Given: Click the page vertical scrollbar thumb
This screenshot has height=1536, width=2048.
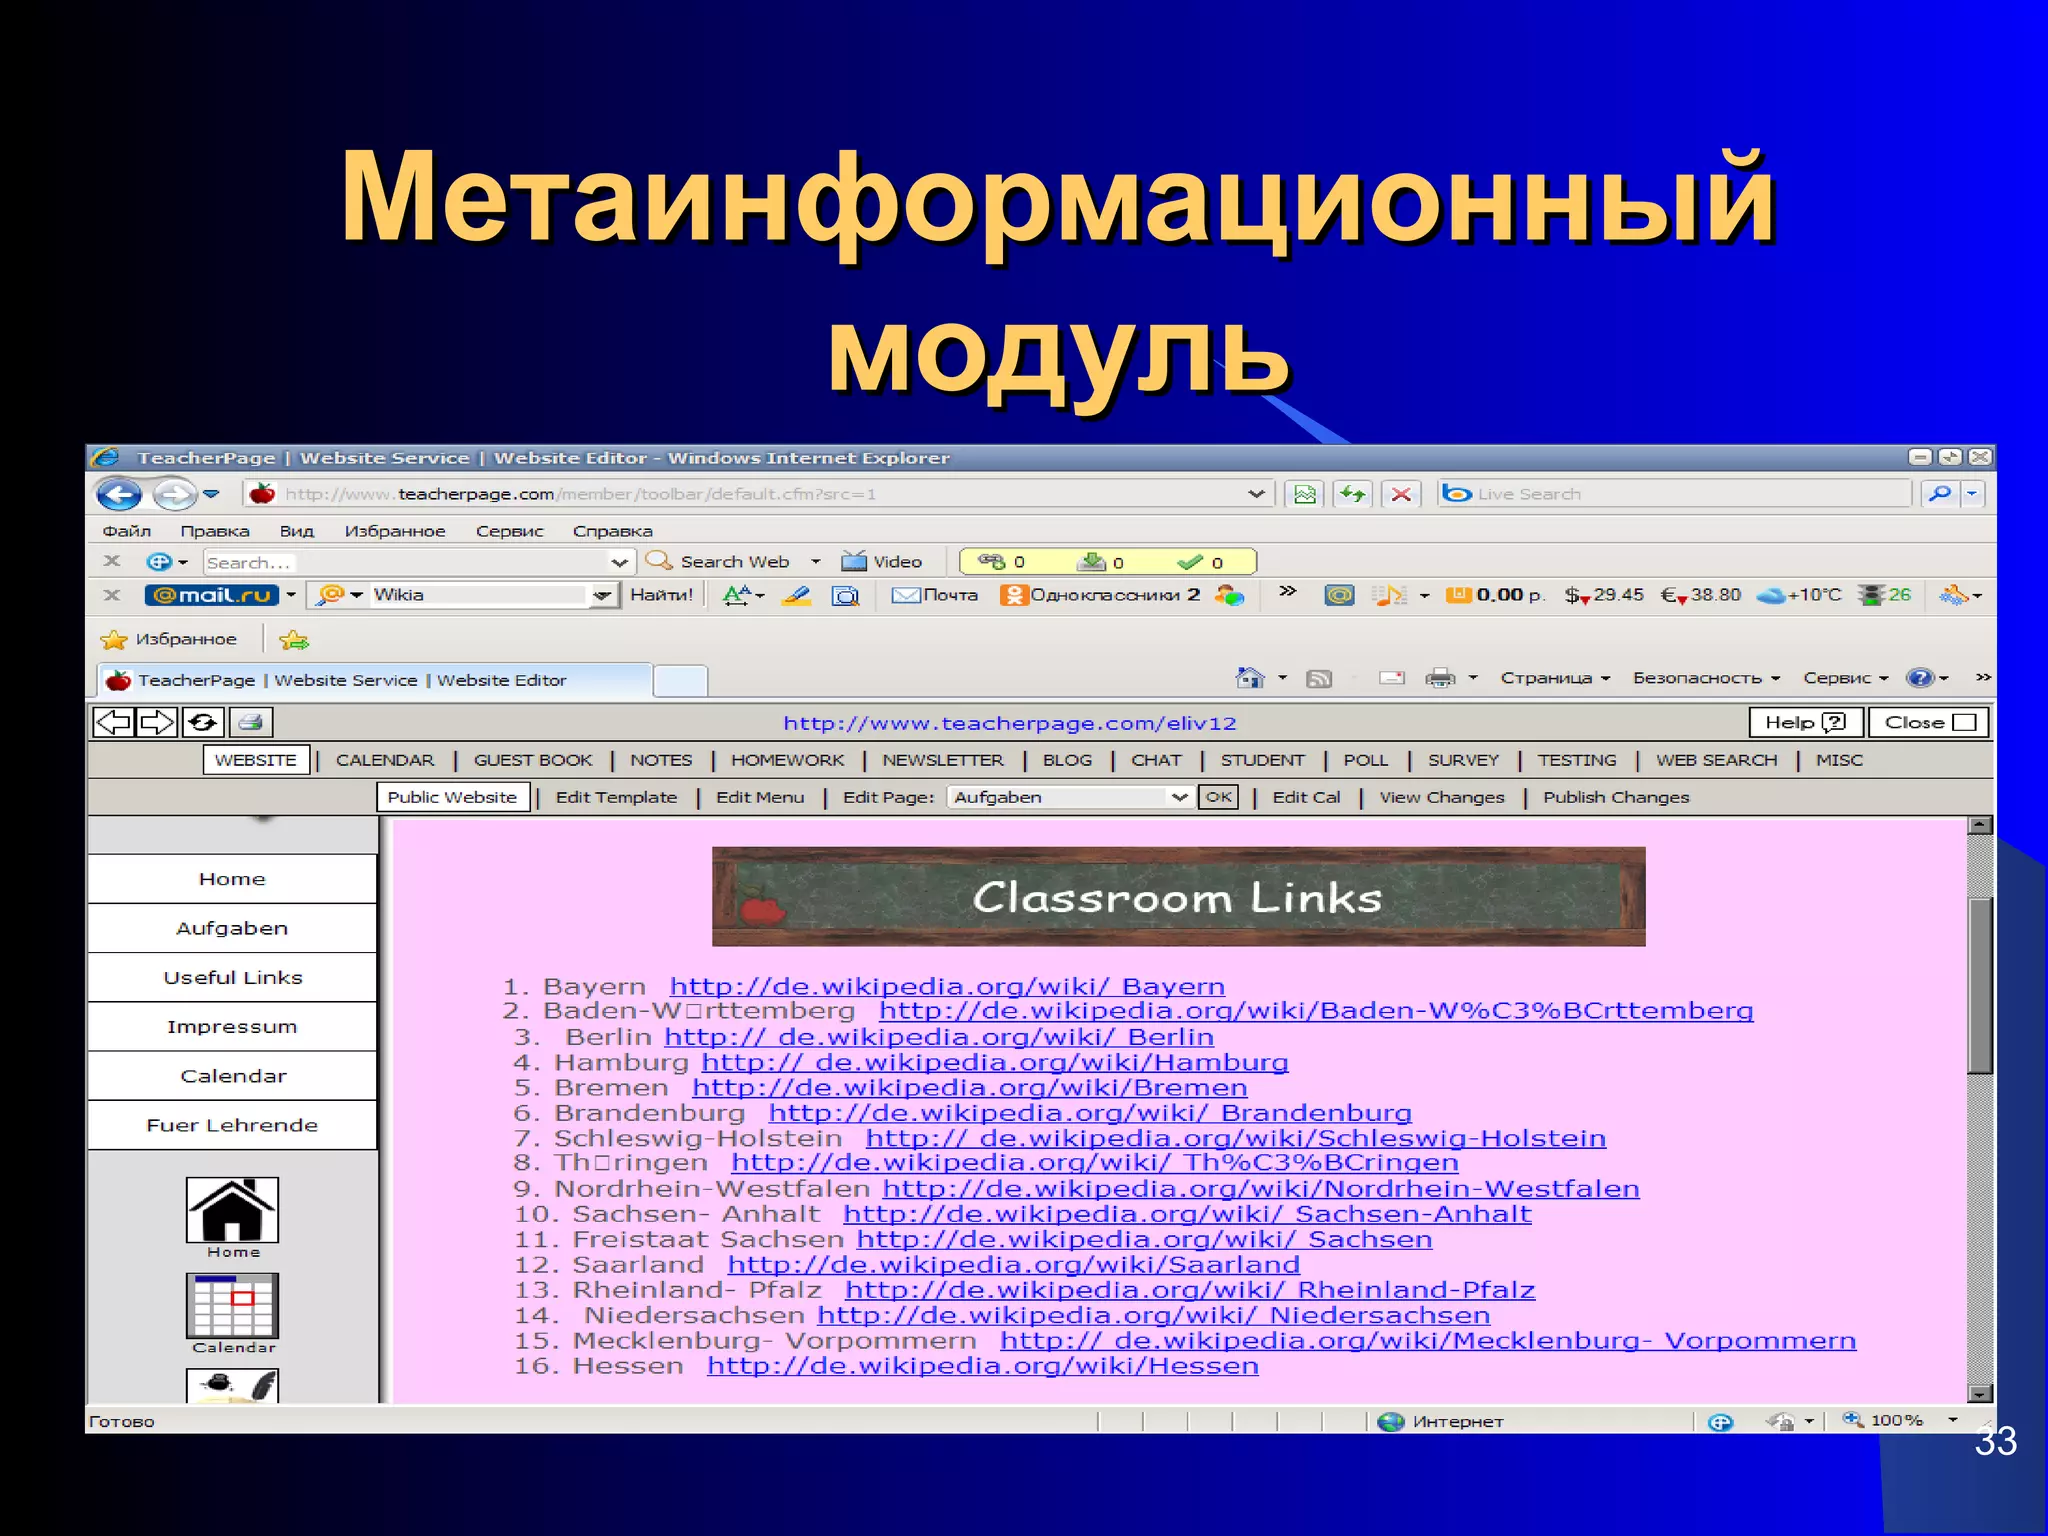Looking at the screenshot, I should (x=1980, y=985).
